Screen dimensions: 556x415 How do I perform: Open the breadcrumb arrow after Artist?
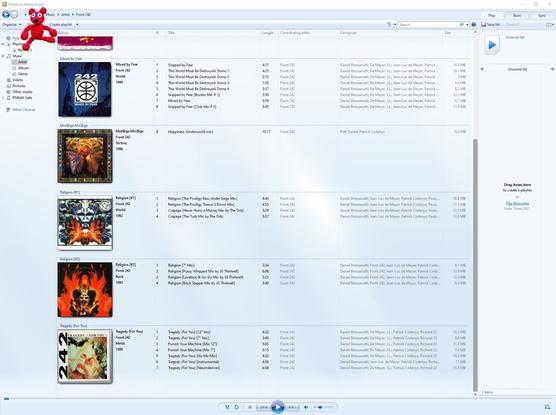click(73, 15)
